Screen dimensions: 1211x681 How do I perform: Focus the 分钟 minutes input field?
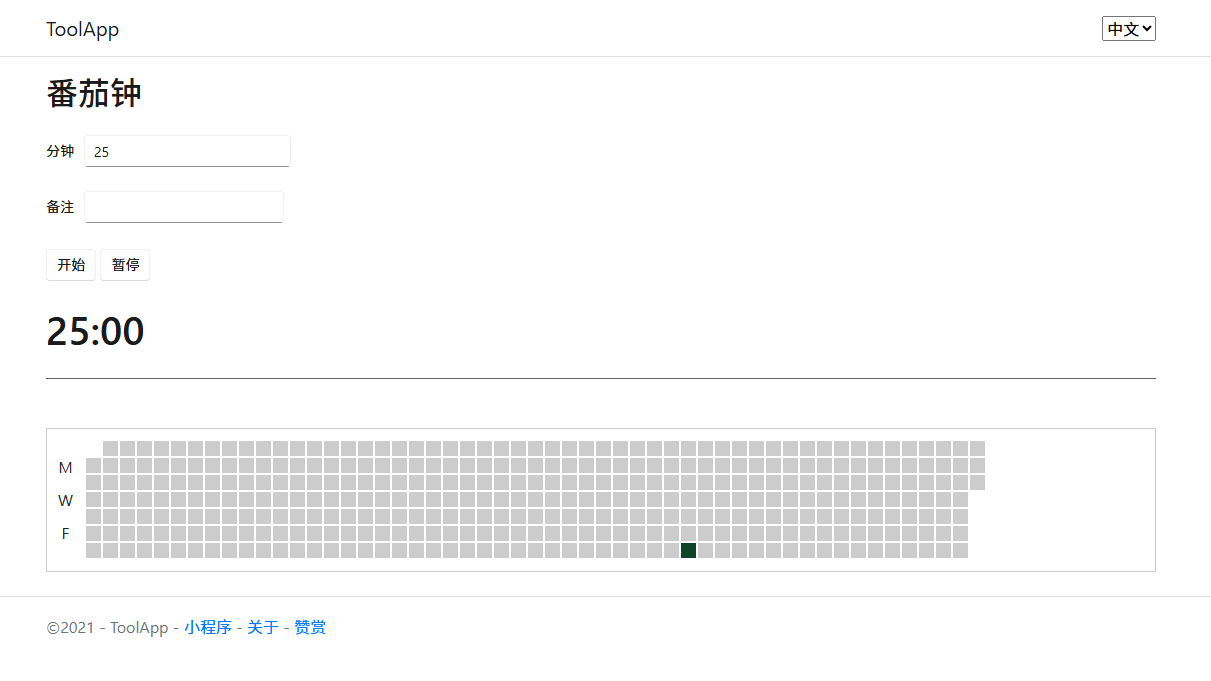point(187,151)
